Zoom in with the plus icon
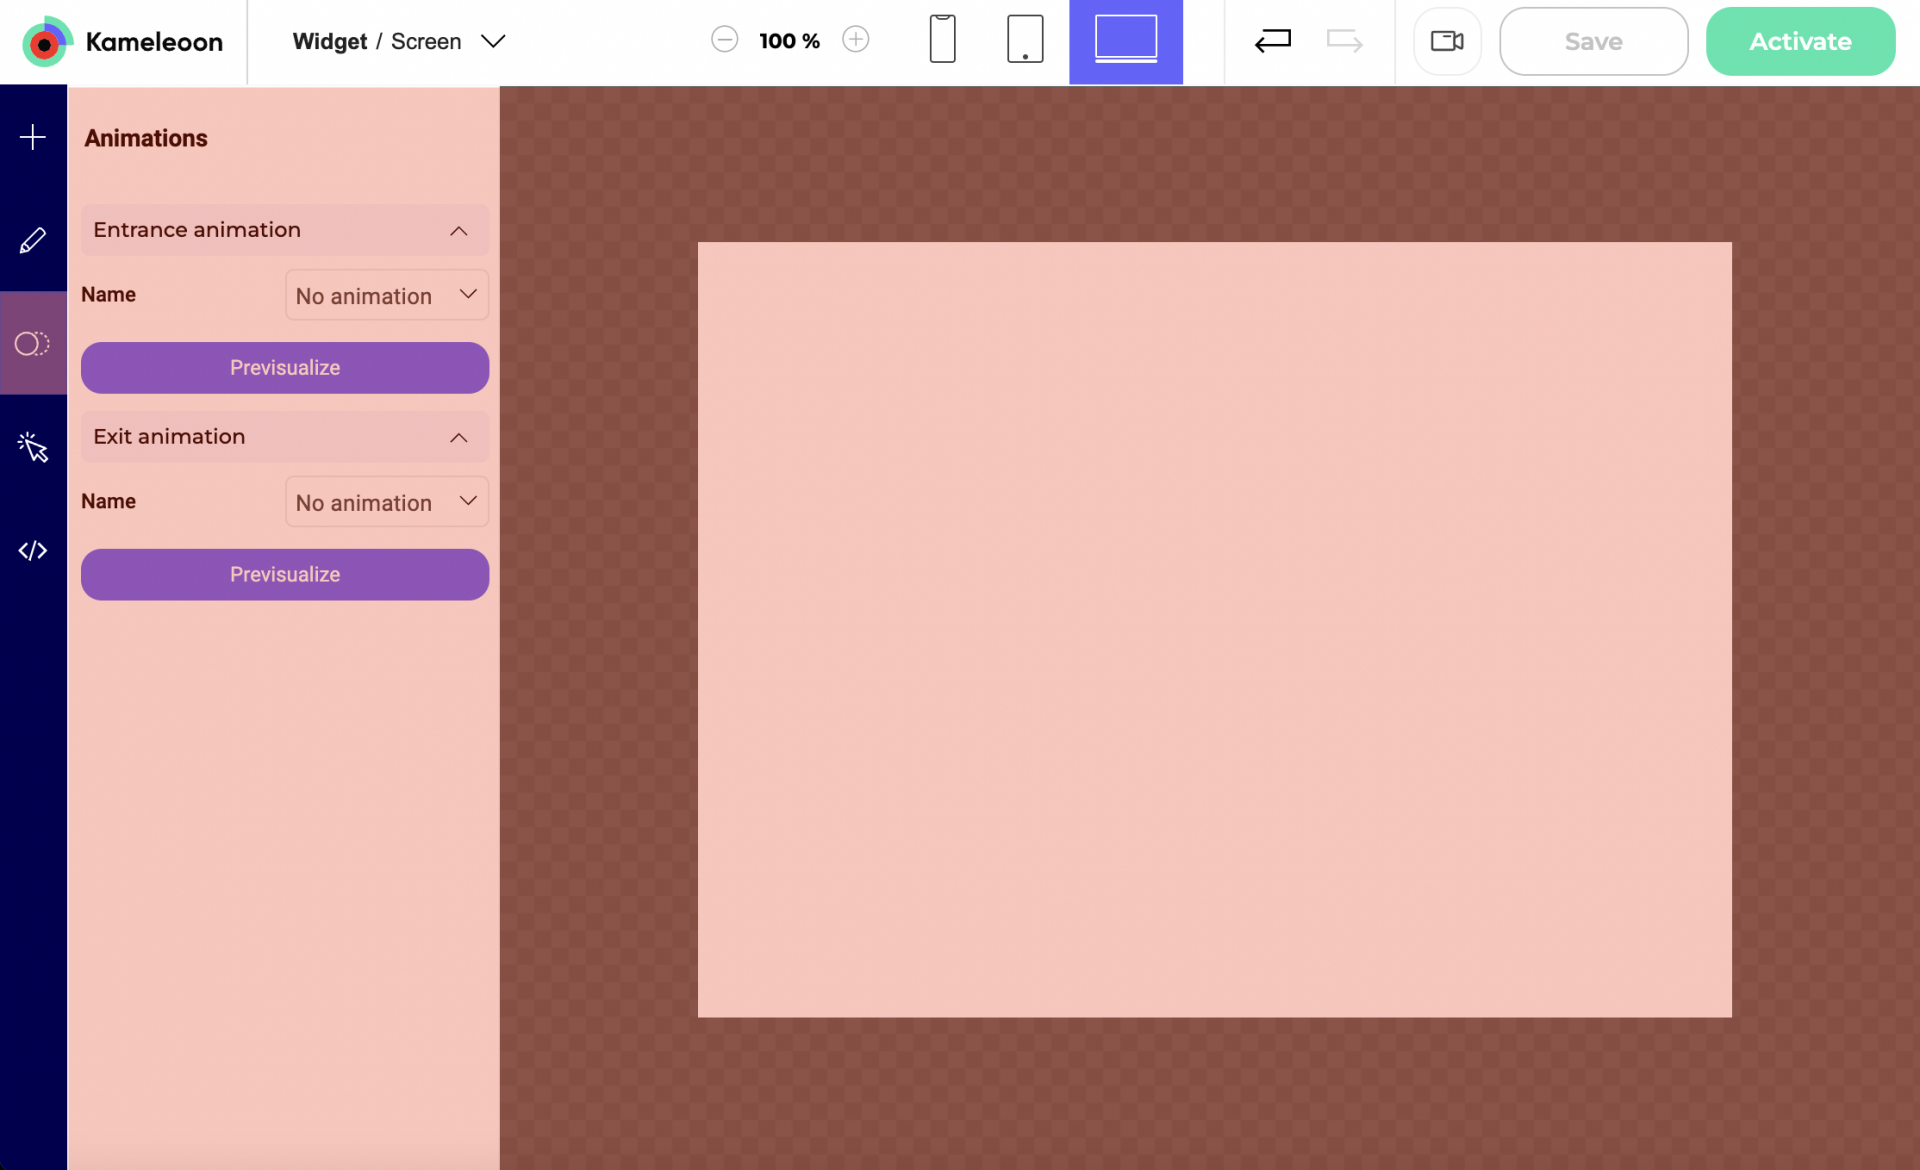 tap(855, 40)
